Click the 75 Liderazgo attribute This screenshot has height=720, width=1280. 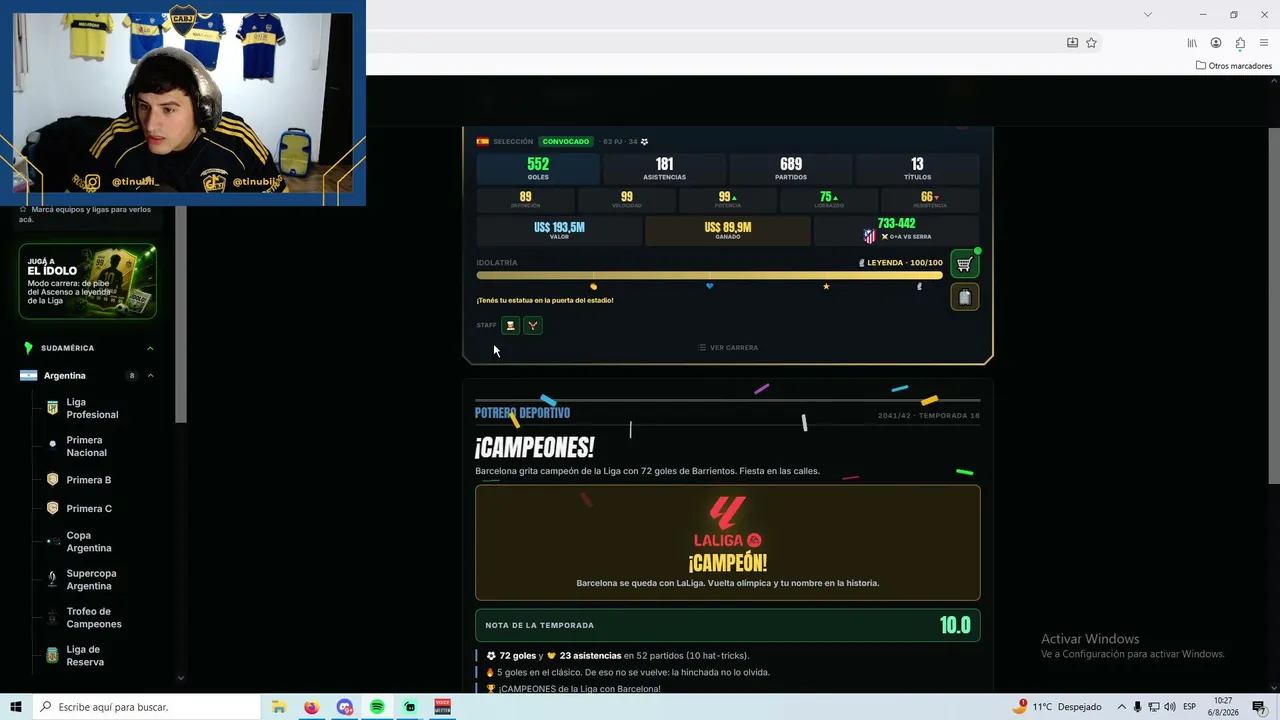coord(829,200)
